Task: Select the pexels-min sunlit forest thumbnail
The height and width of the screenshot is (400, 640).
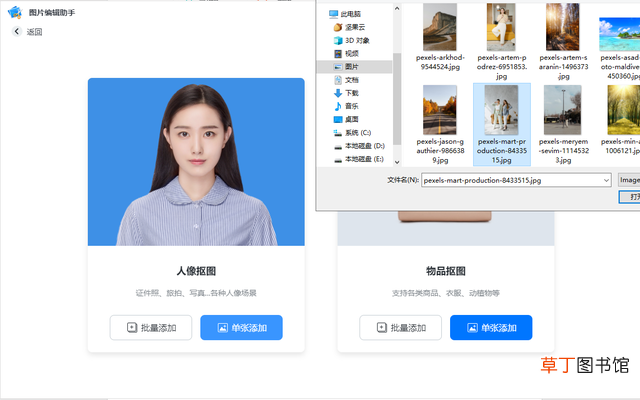Action: pyautogui.click(x=623, y=110)
